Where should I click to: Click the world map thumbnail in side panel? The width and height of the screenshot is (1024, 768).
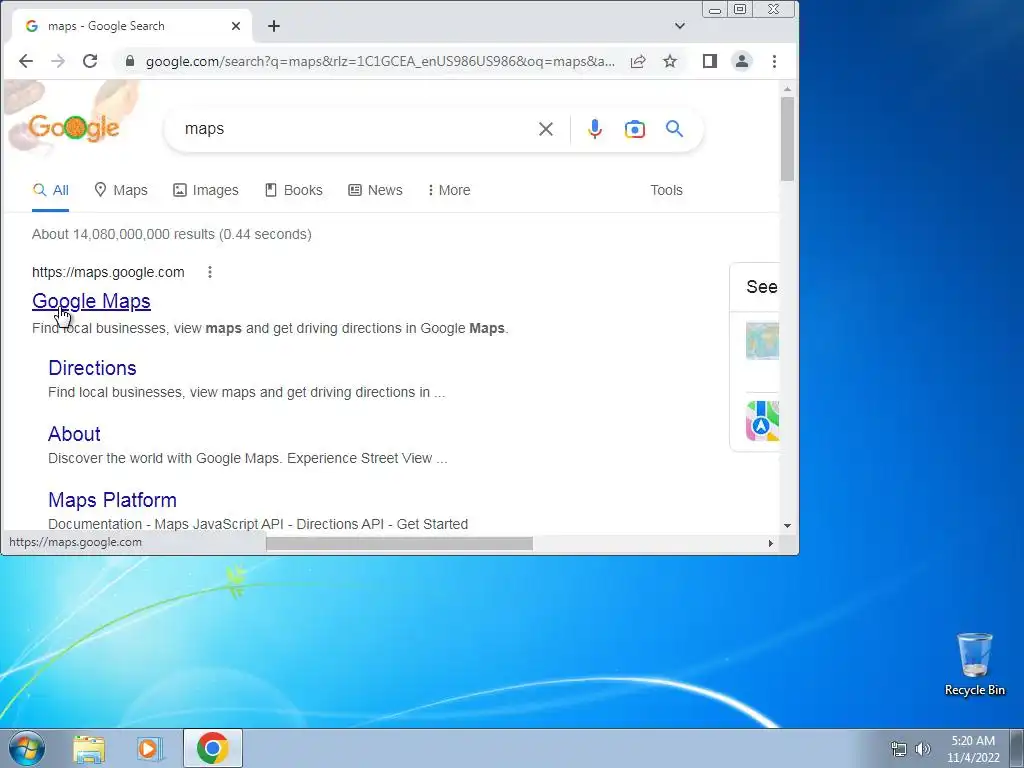[x=762, y=341]
